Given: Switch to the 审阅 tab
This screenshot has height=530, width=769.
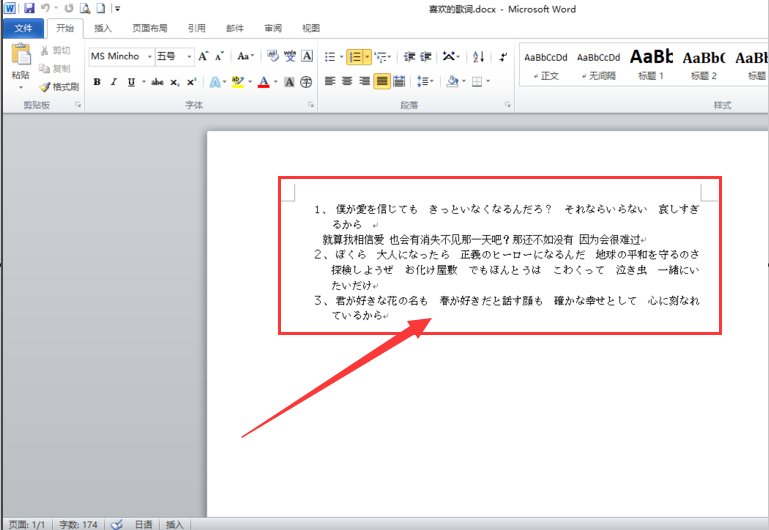Looking at the screenshot, I should [273, 28].
